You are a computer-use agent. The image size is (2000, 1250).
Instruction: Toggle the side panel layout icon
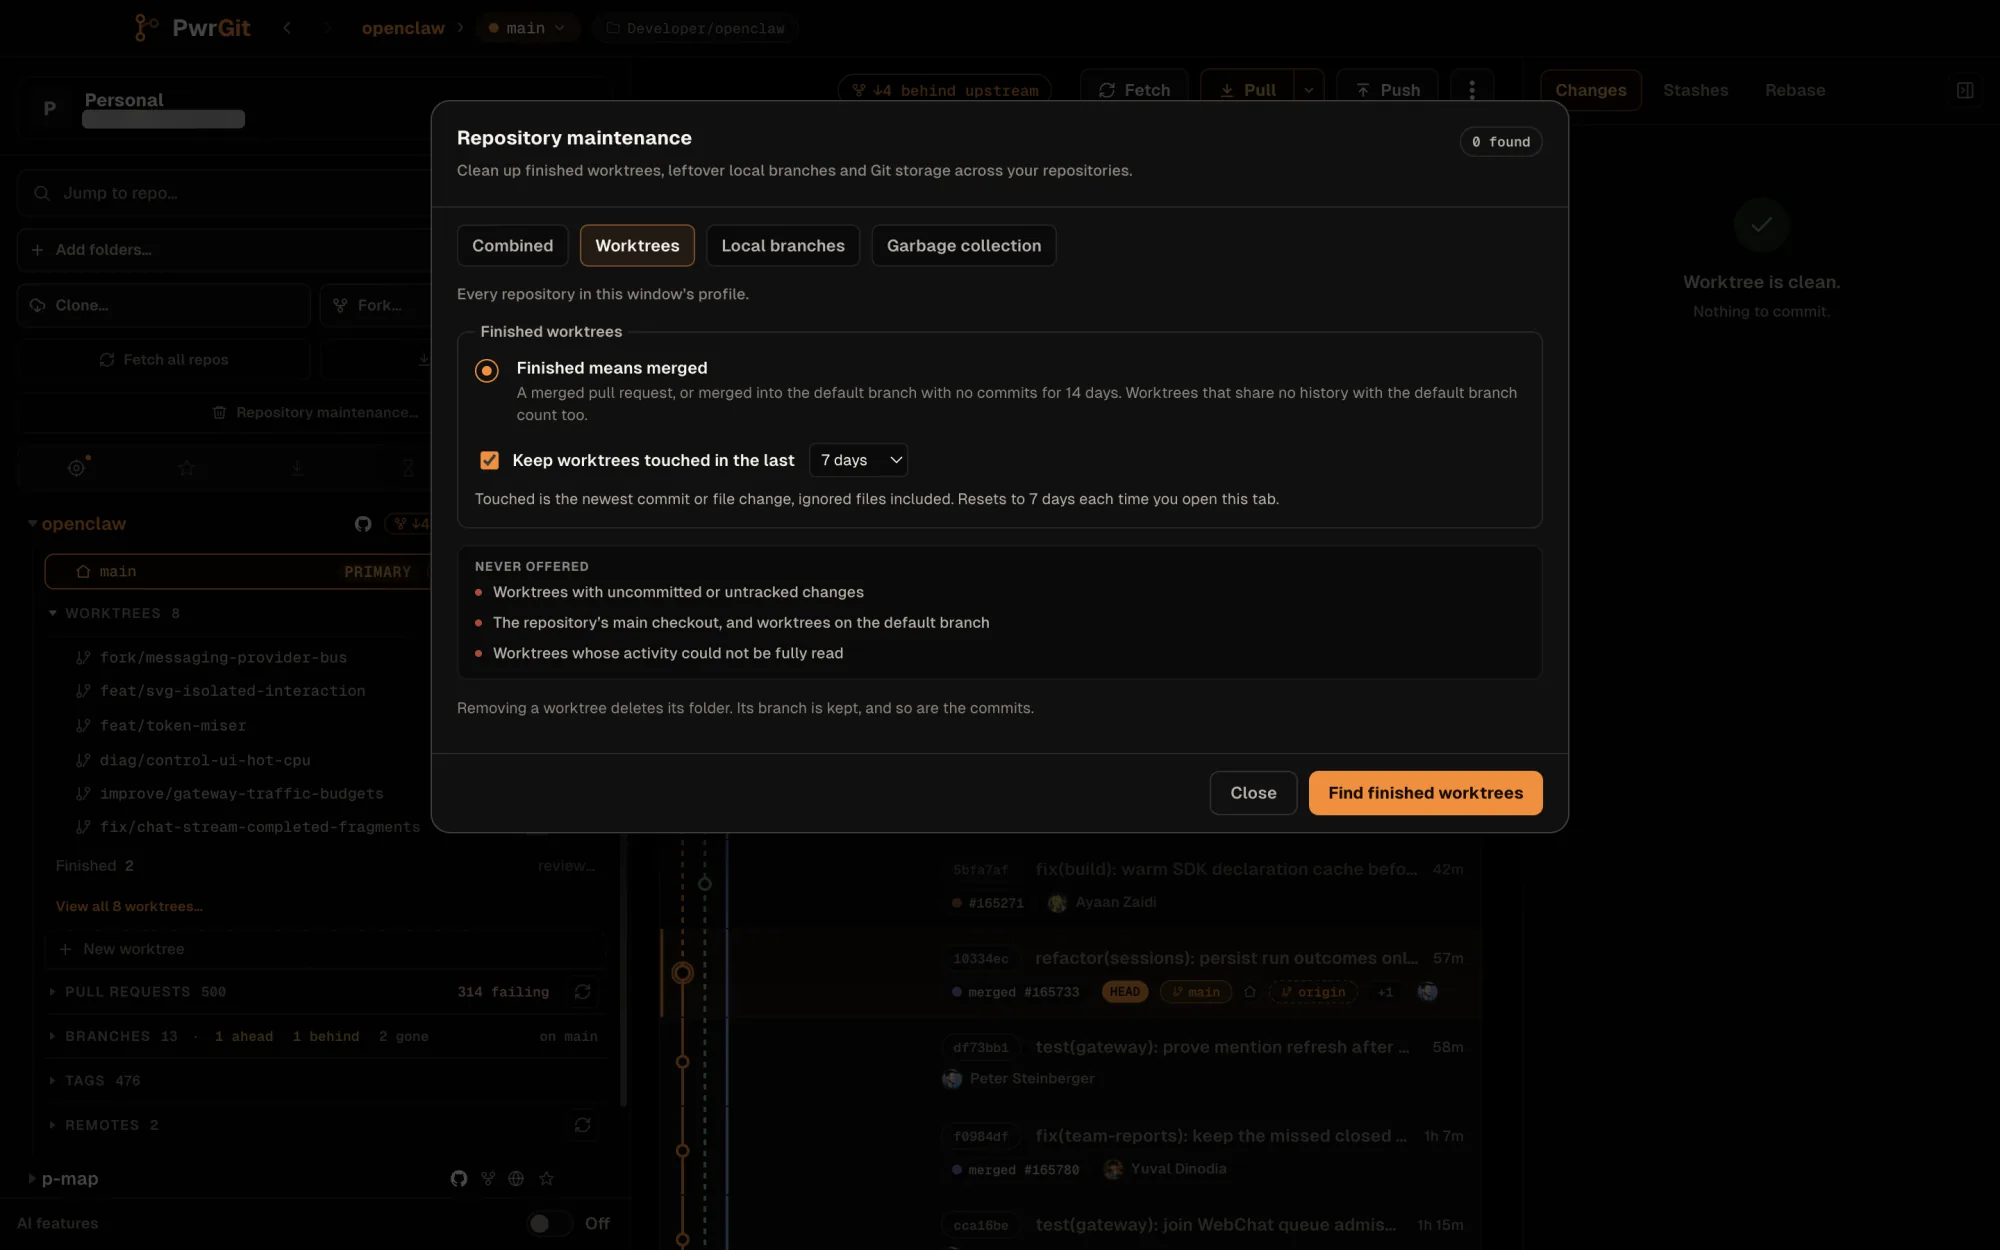tap(1965, 90)
